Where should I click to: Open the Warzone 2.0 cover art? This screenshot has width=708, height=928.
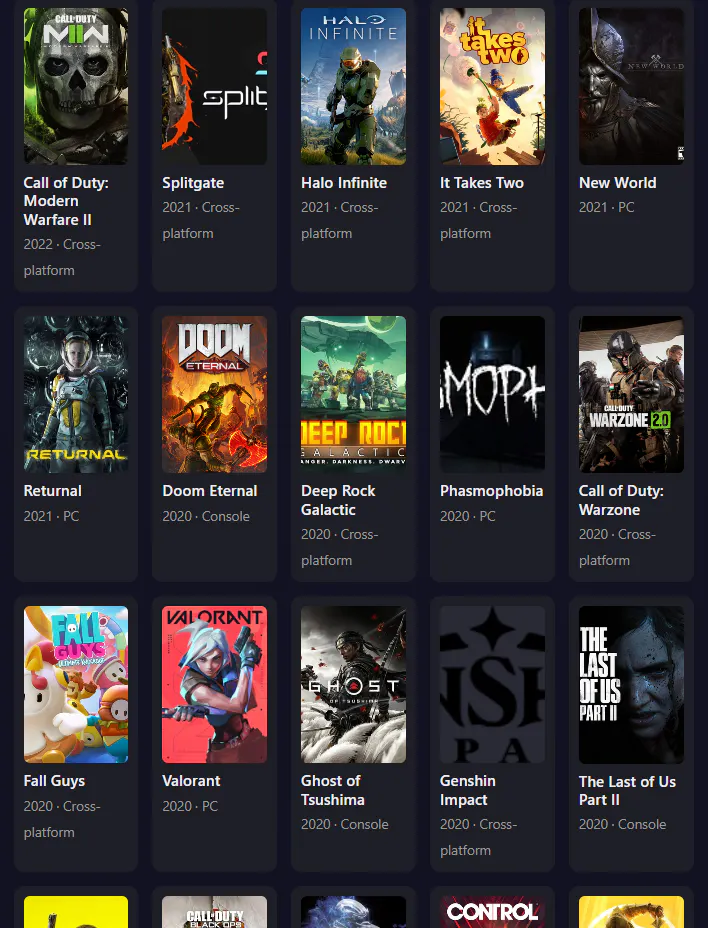tap(631, 394)
